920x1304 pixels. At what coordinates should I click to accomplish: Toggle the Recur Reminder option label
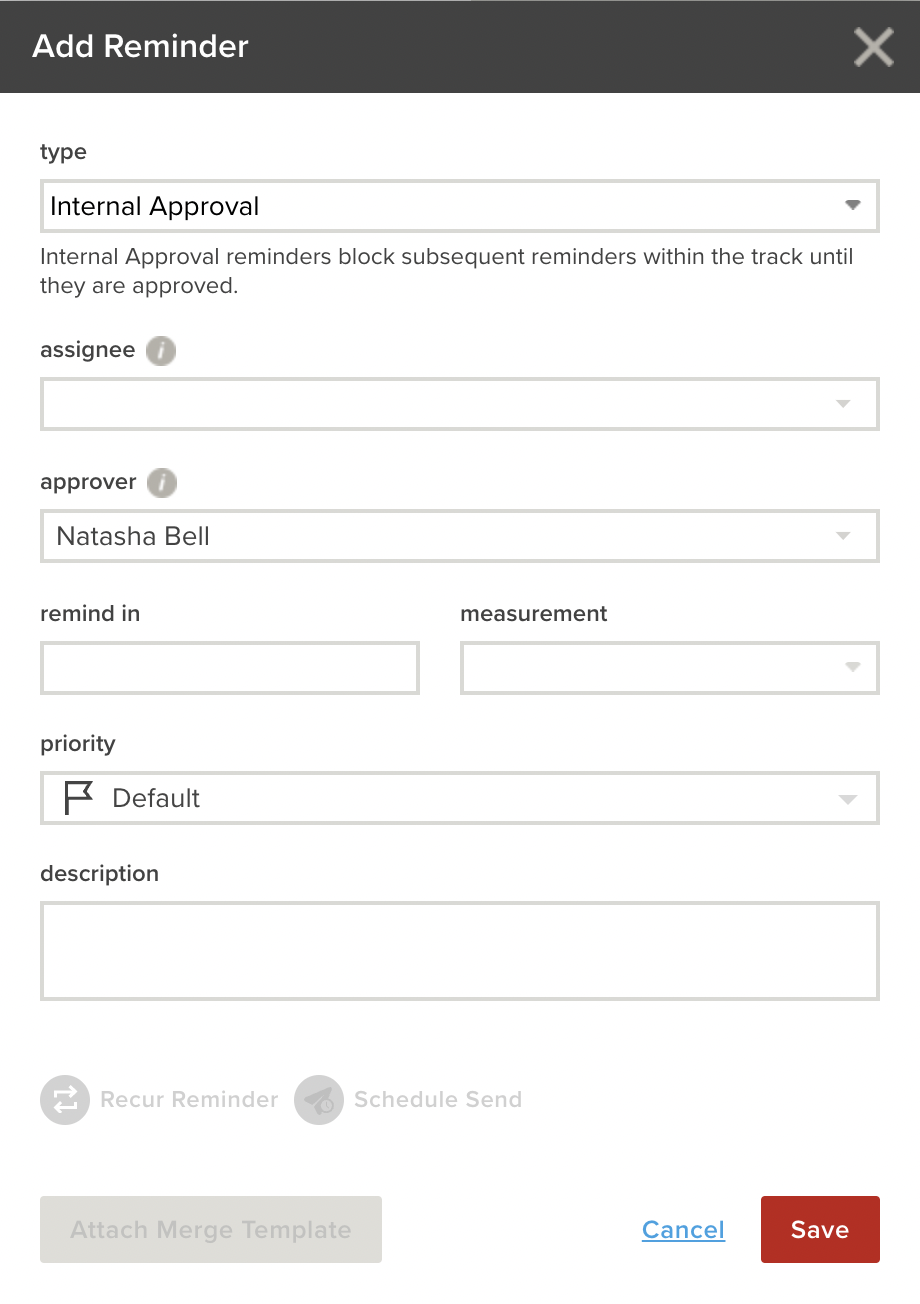pyautogui.click(x=189, y=1100)
